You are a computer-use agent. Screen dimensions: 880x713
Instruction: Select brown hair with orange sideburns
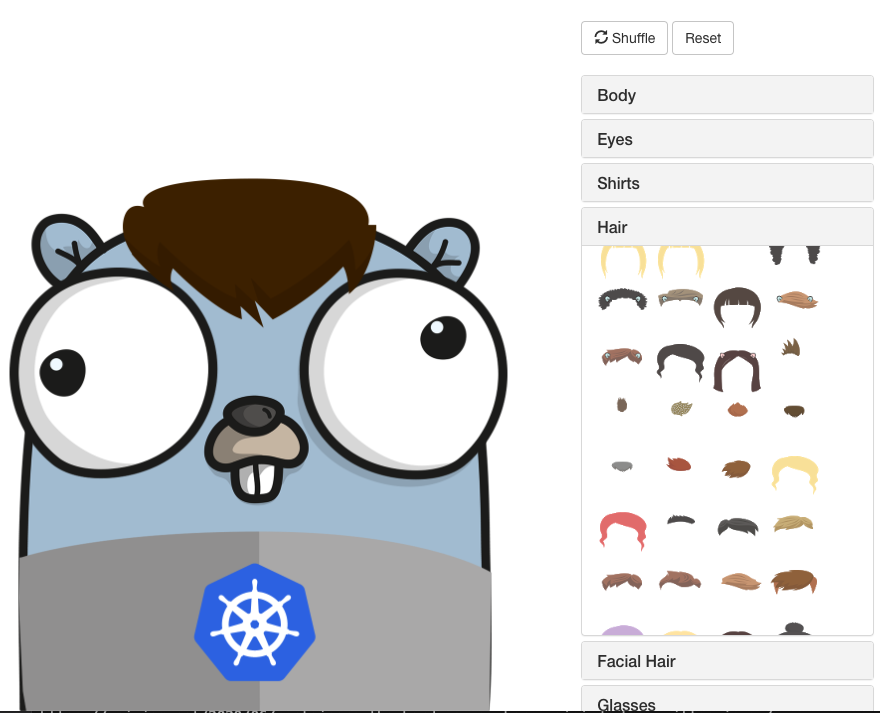(794, 582)
